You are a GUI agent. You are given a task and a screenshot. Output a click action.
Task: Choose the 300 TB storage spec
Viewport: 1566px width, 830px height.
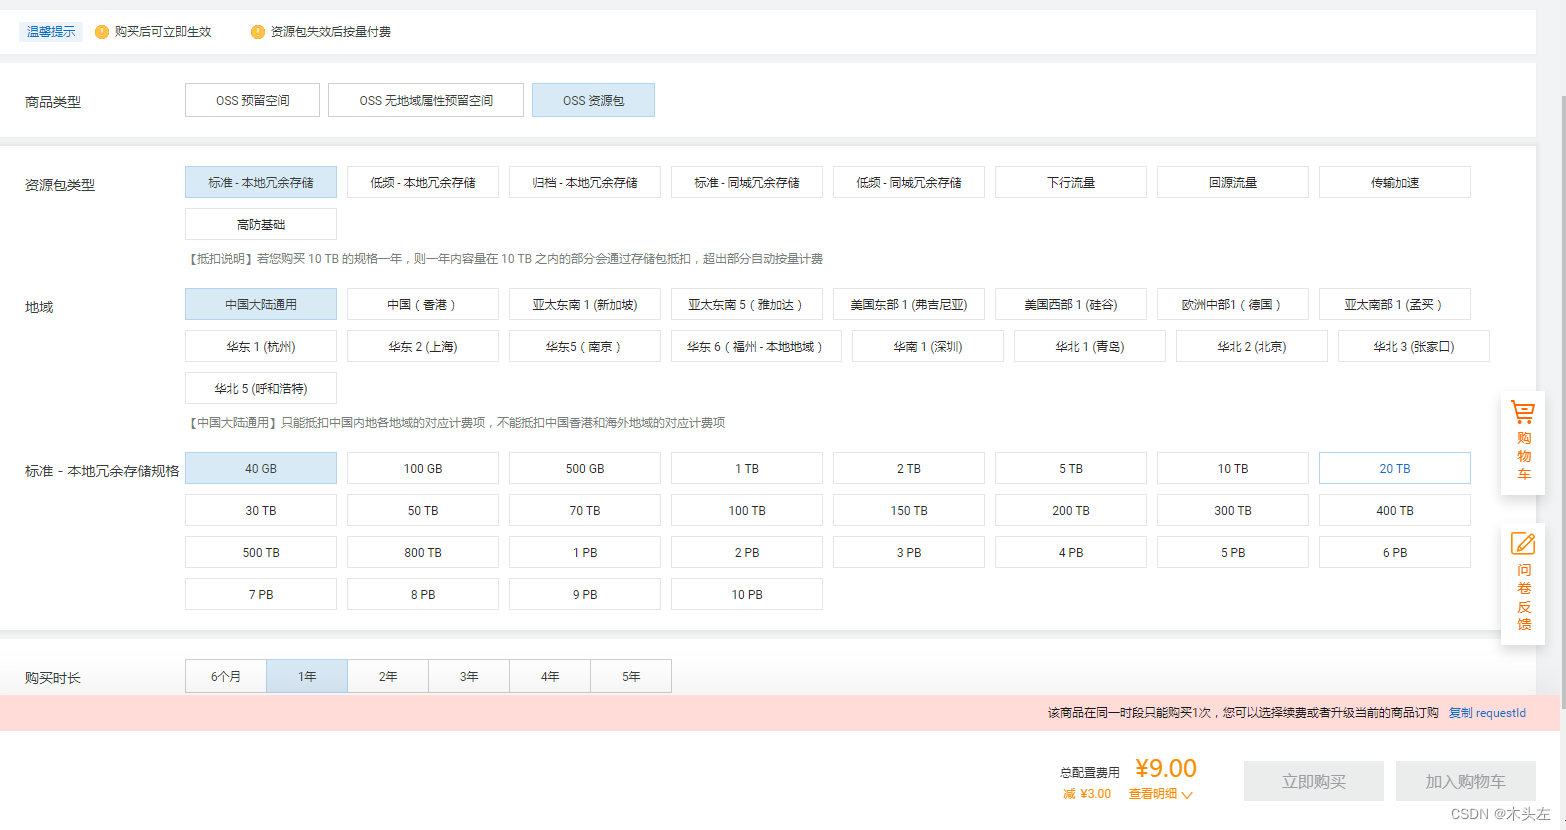coord(1233,510)
